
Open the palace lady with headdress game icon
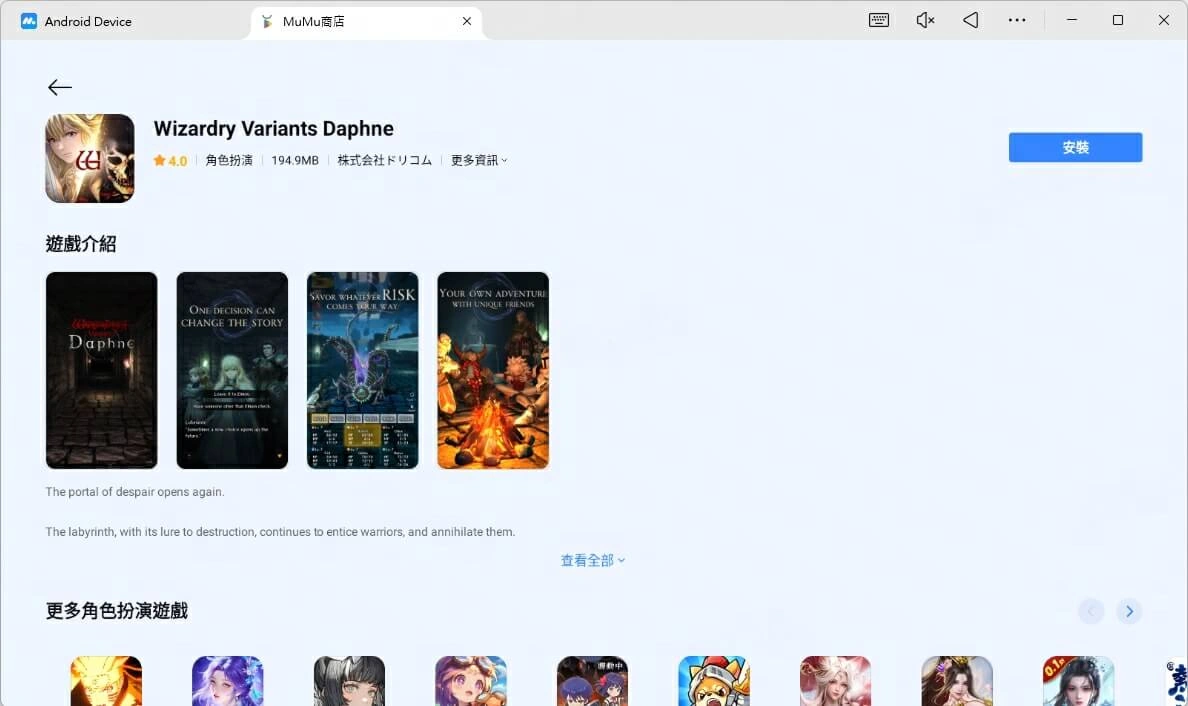957,681
